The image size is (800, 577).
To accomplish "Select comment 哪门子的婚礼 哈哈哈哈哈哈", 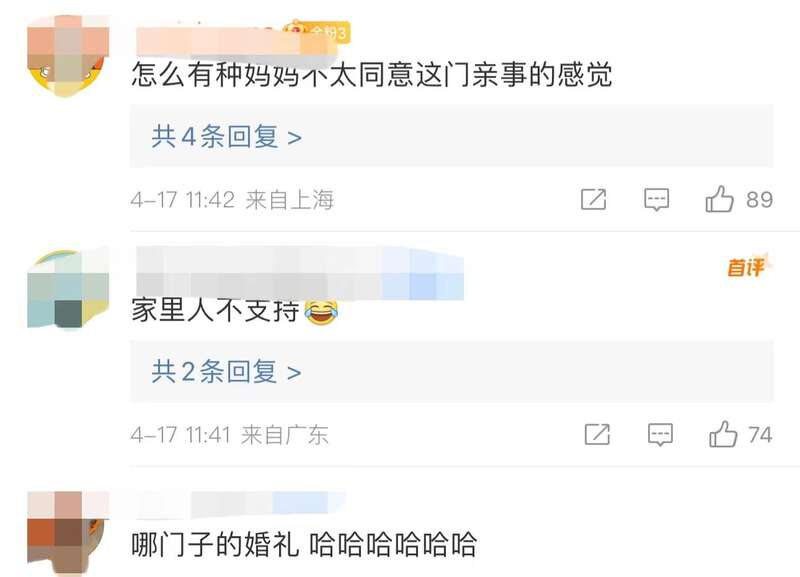I will pyautogui.click(x=304, y=544).
